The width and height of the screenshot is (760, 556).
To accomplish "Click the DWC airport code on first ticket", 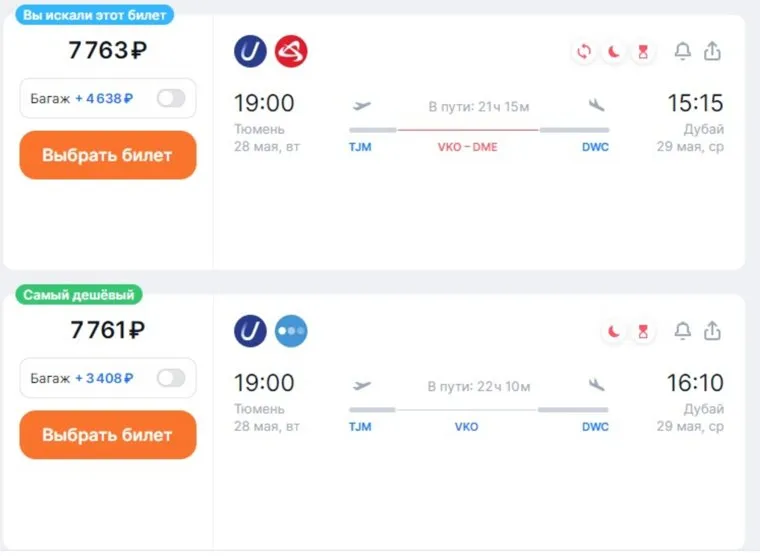I will pos(595,147).
